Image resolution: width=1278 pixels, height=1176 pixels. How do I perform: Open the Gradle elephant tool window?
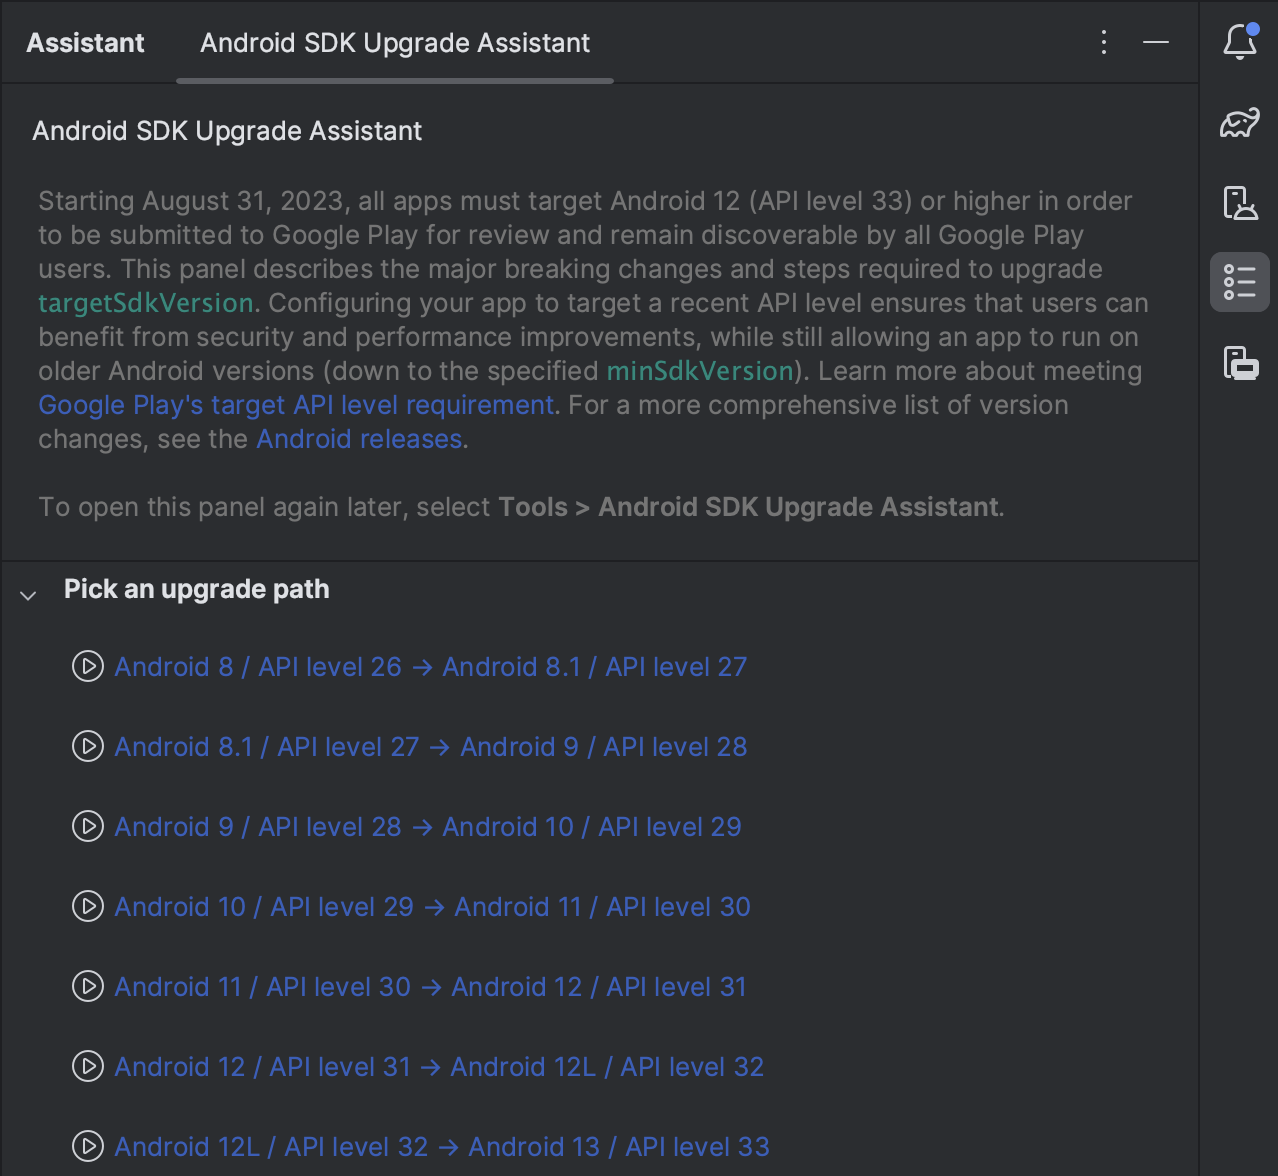point(1239,123)
